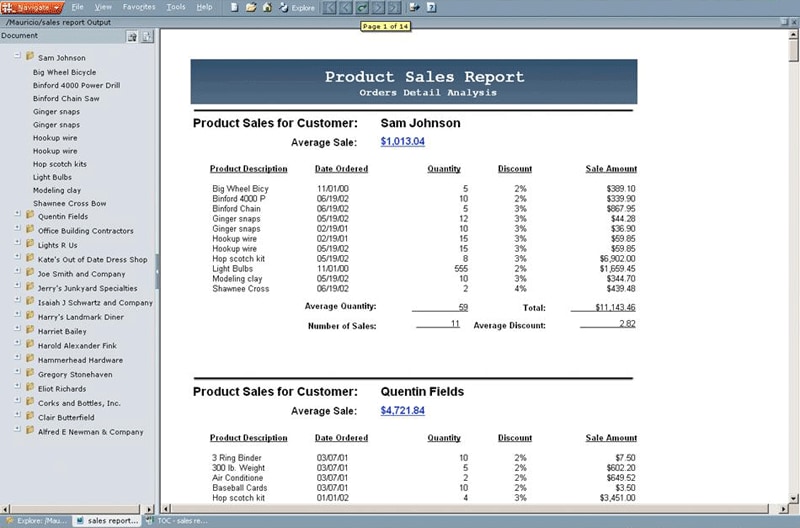Expand Alfred E Newman & Company node
800x528 pixels.
(17, 429)
